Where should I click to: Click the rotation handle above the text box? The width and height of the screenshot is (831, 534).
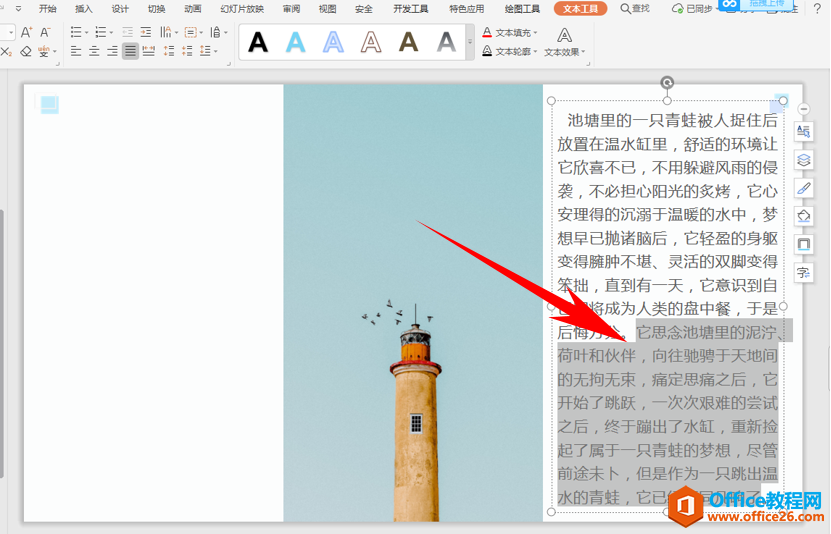(x=667, y=83)
